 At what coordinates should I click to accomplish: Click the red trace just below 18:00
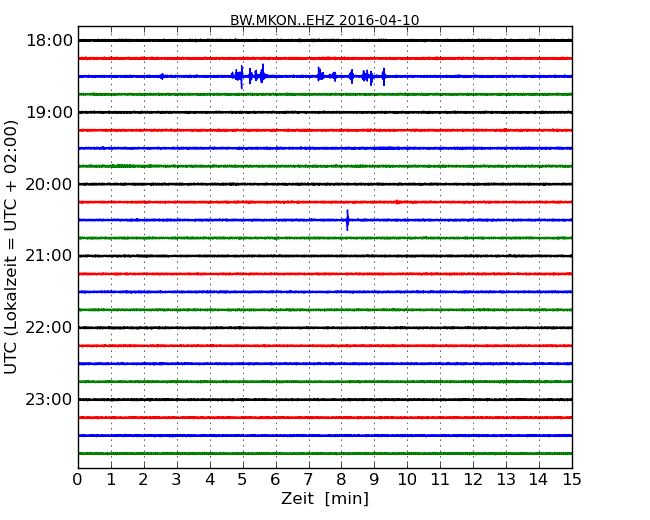[x=325, y=58]
